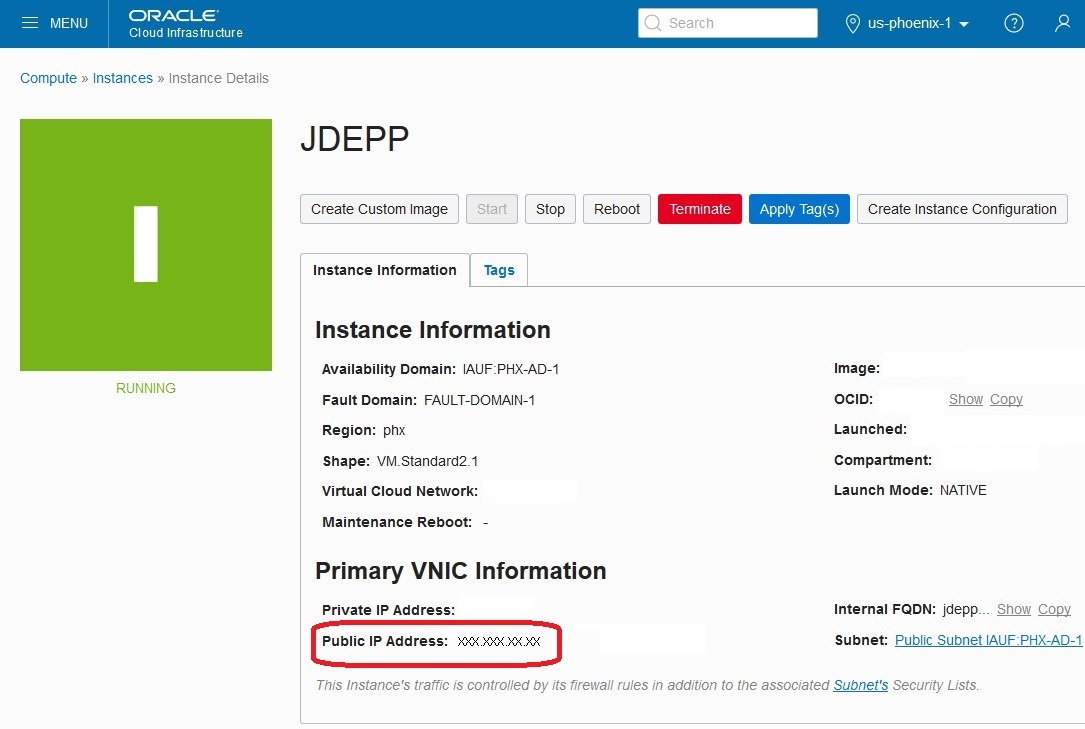Show the OCID value
Viewport: 1085px width, 729px height.
[966, 399]
